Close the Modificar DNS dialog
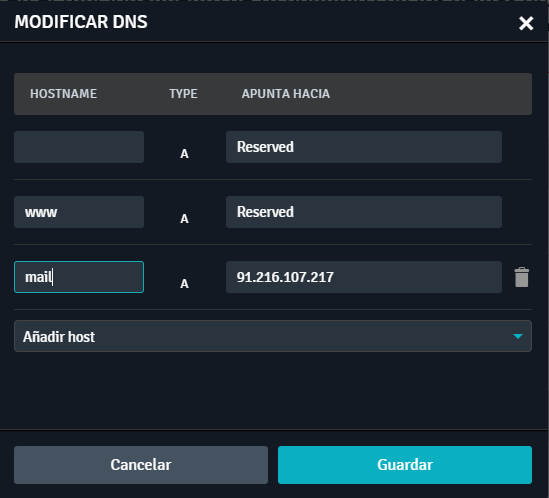This screenshot has width=549, height=498. (526, 23)
